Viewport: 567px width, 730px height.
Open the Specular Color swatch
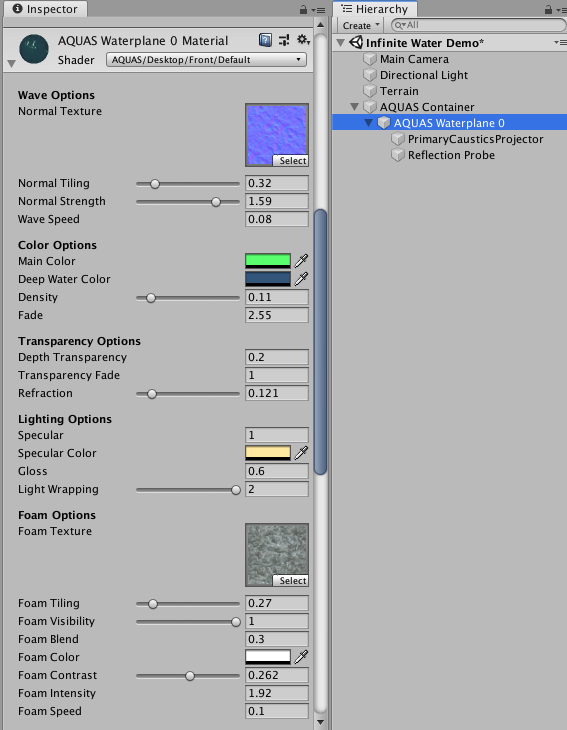point(268,453)
